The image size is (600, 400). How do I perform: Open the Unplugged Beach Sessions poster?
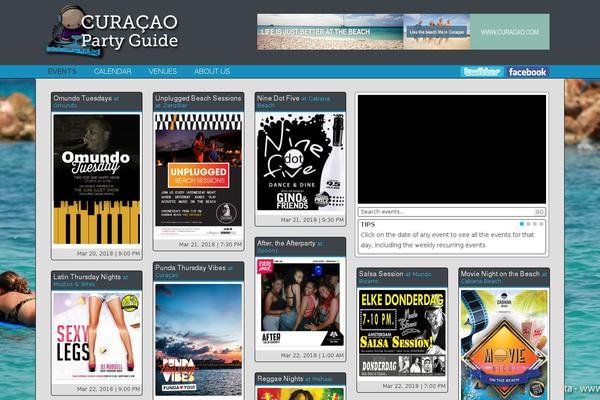[x=199, y=175]
